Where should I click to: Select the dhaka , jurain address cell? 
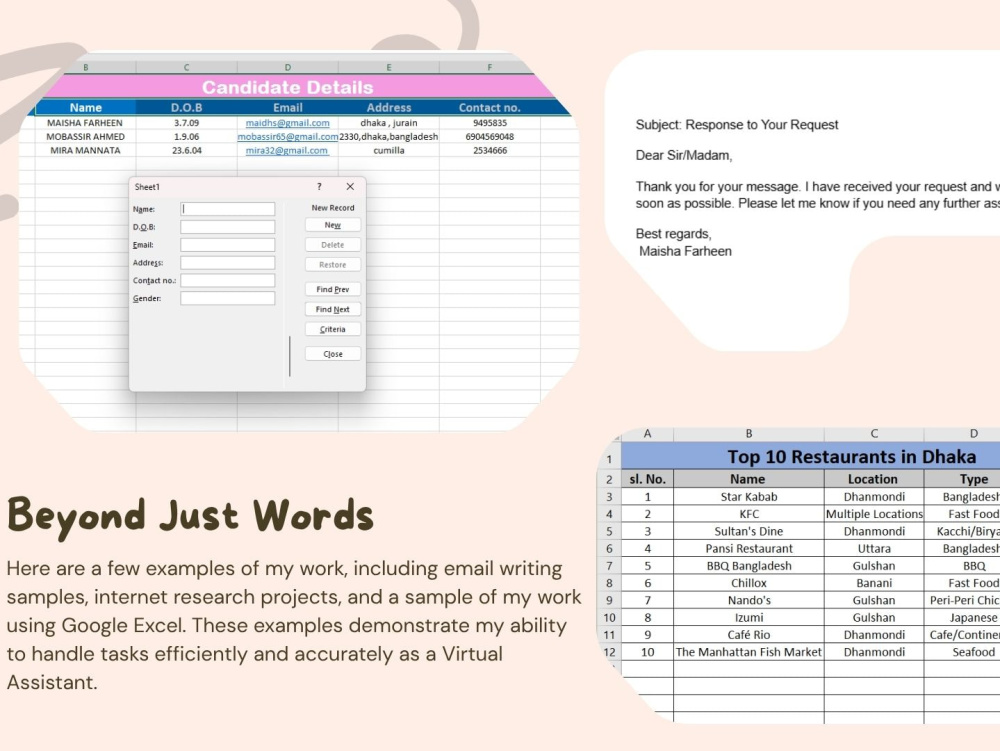389,123
